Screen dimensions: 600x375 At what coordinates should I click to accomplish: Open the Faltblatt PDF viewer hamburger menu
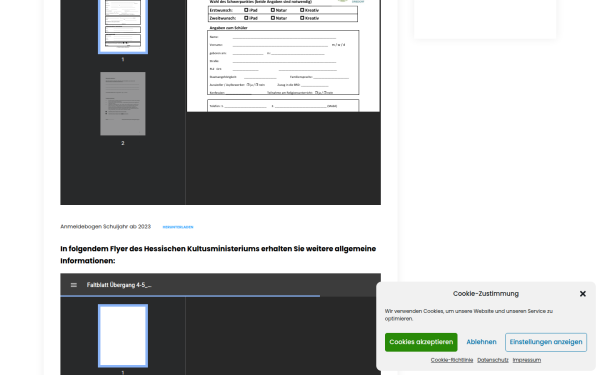pos(74,285)
